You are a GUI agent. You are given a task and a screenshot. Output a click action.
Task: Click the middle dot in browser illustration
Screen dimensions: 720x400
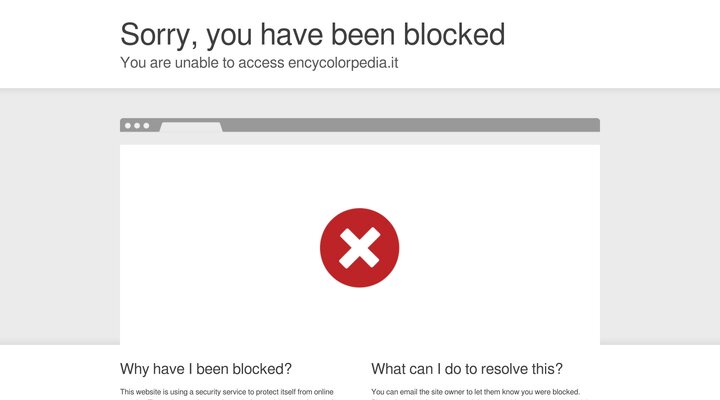click(136, 126)
